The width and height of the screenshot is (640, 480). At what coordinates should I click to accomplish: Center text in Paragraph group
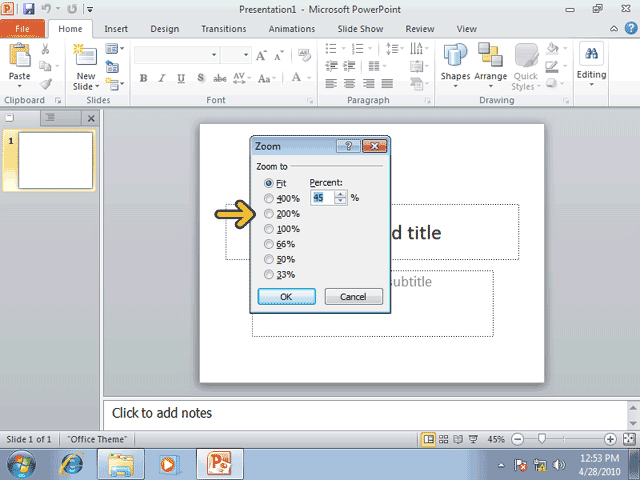(x=350, y=84)
